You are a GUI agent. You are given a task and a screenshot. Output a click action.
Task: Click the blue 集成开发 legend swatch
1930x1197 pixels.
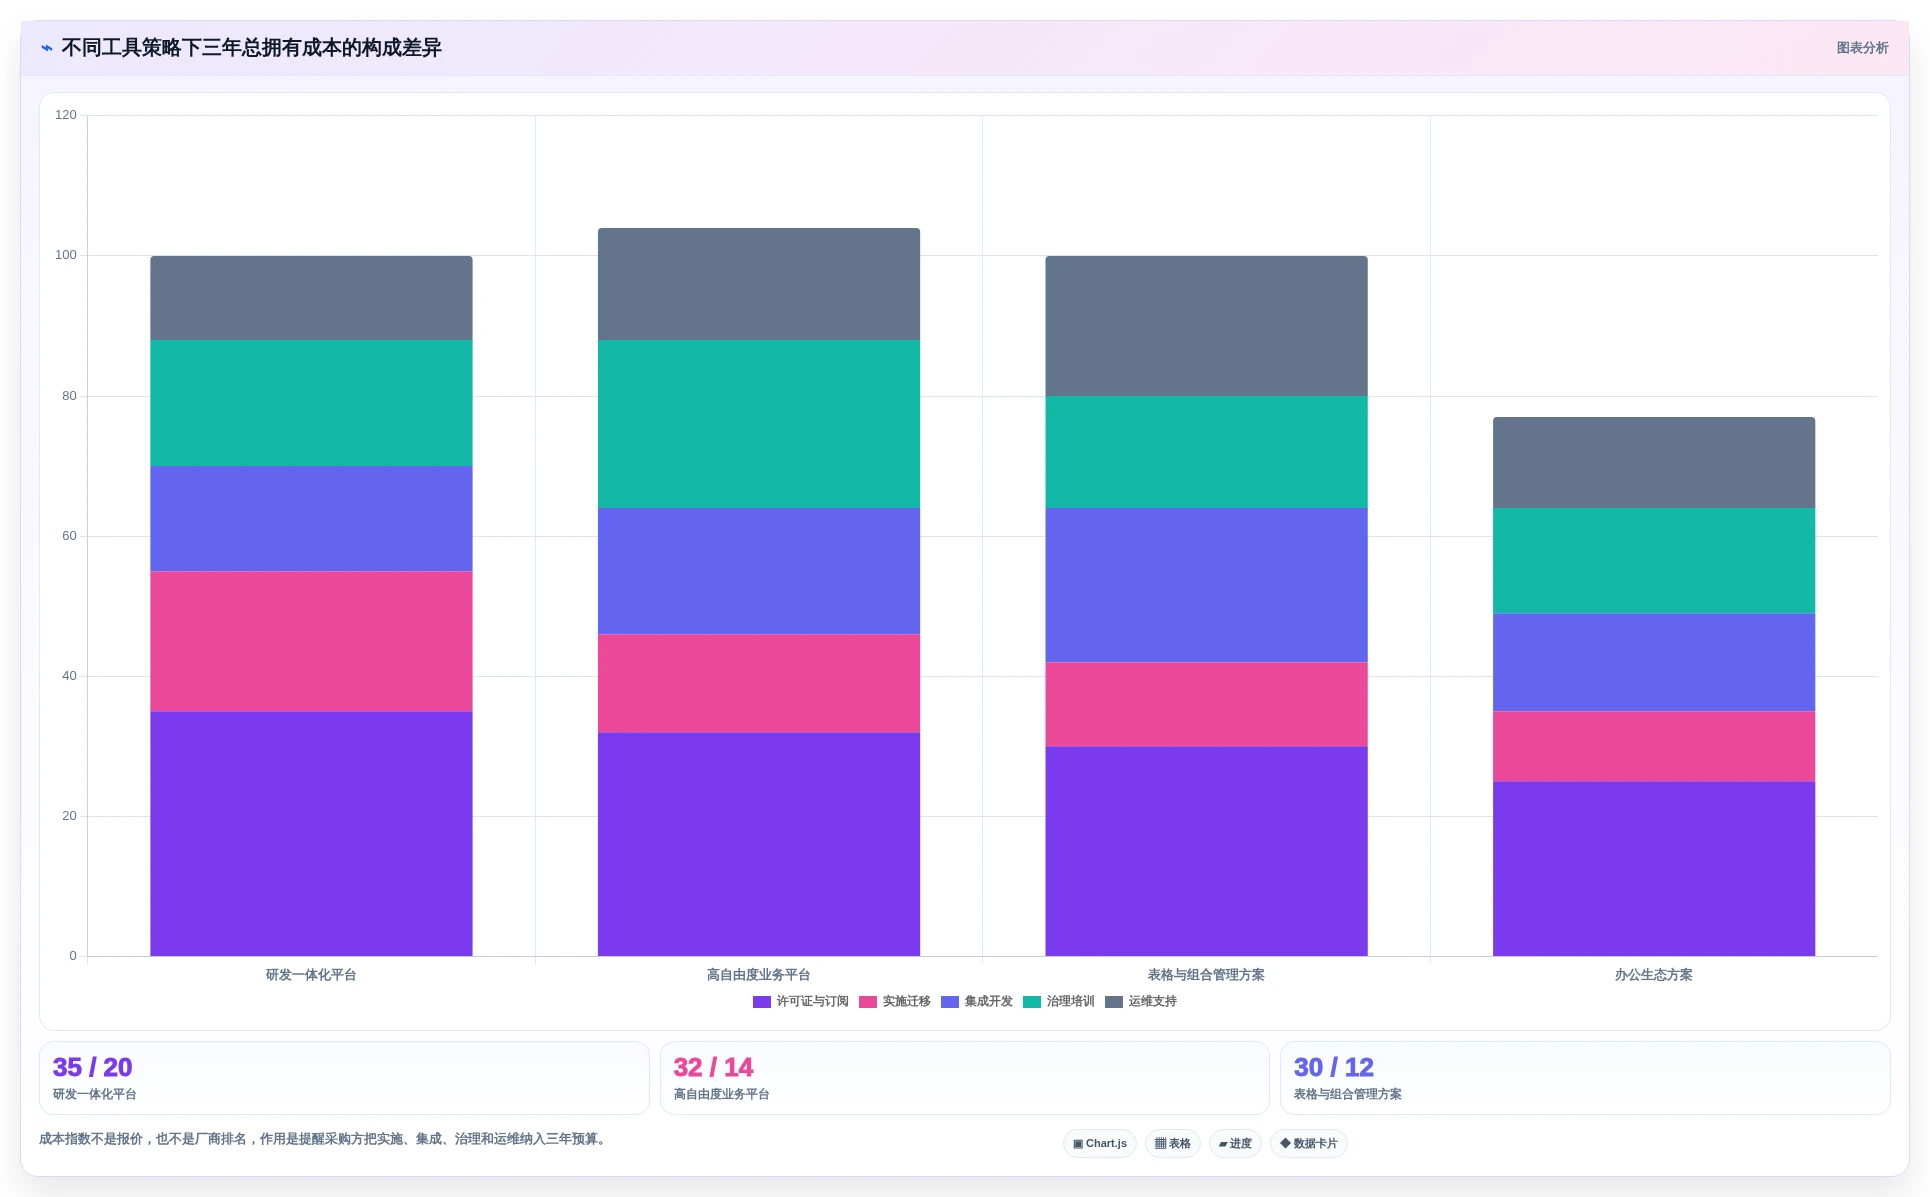click(x=950, y=1002)
